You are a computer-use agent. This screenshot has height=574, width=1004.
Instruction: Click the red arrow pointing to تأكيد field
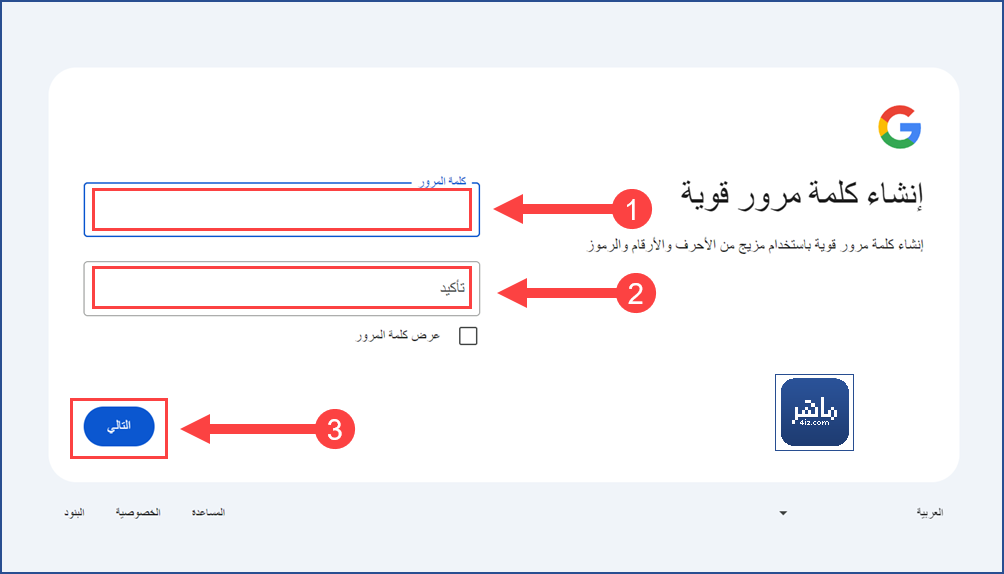pos(558,293)
